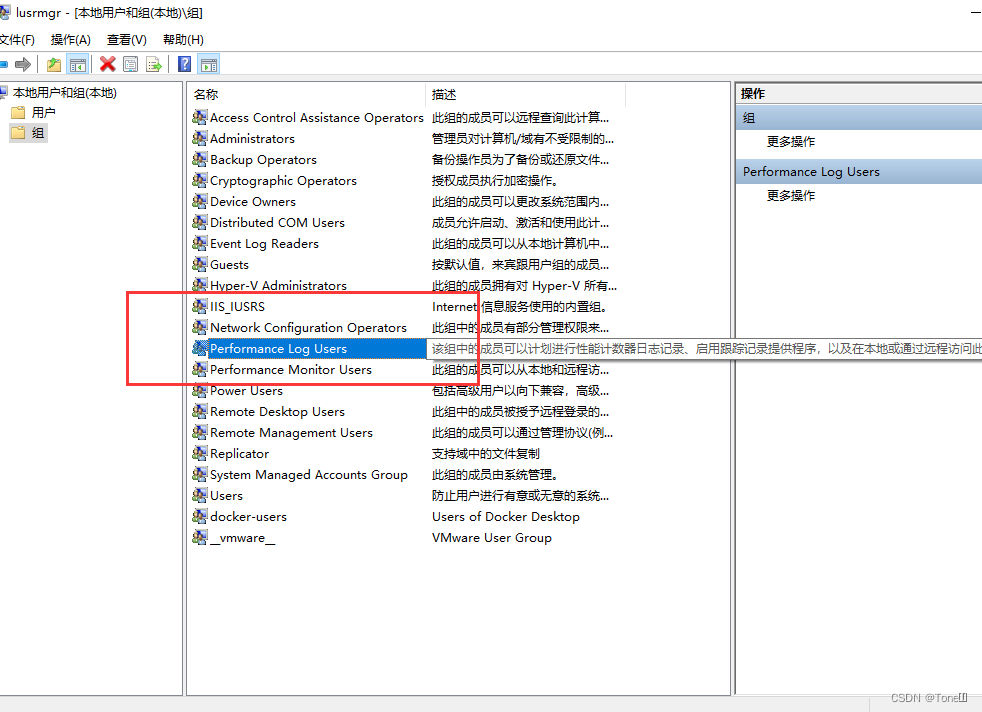982x712 pixels.
Task: Select the Performance Monitor Users group
Action: [291, 369]
